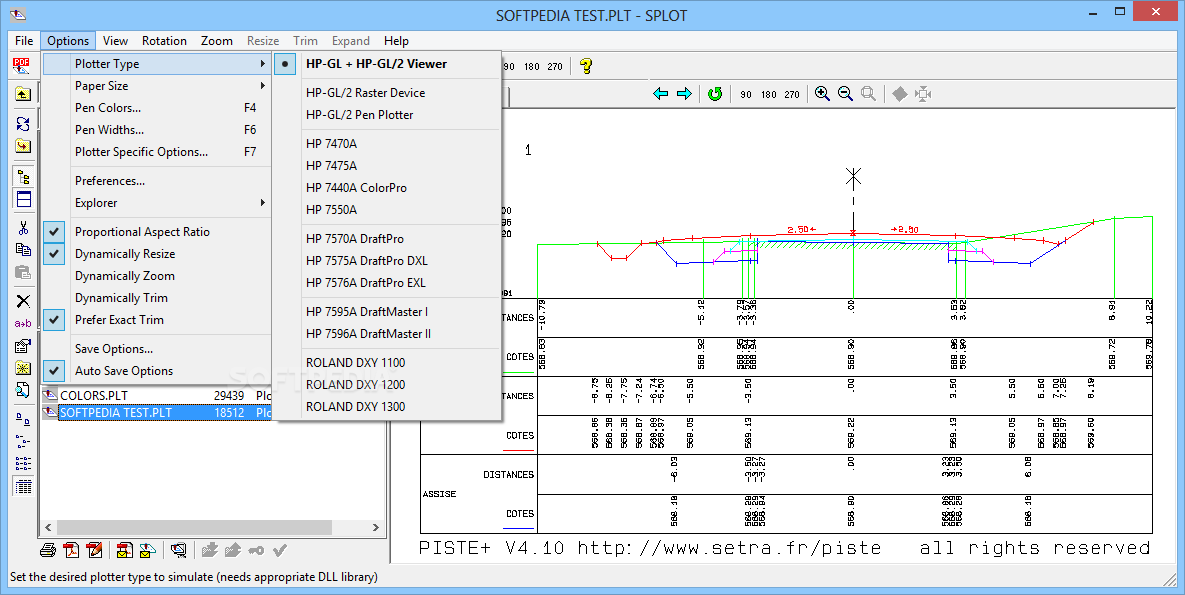The width and height of the screenshot is (1185, 595).
Task: Click the copy files icon in left toolbar
Action: pyautogui.click(x=23, y=249)
